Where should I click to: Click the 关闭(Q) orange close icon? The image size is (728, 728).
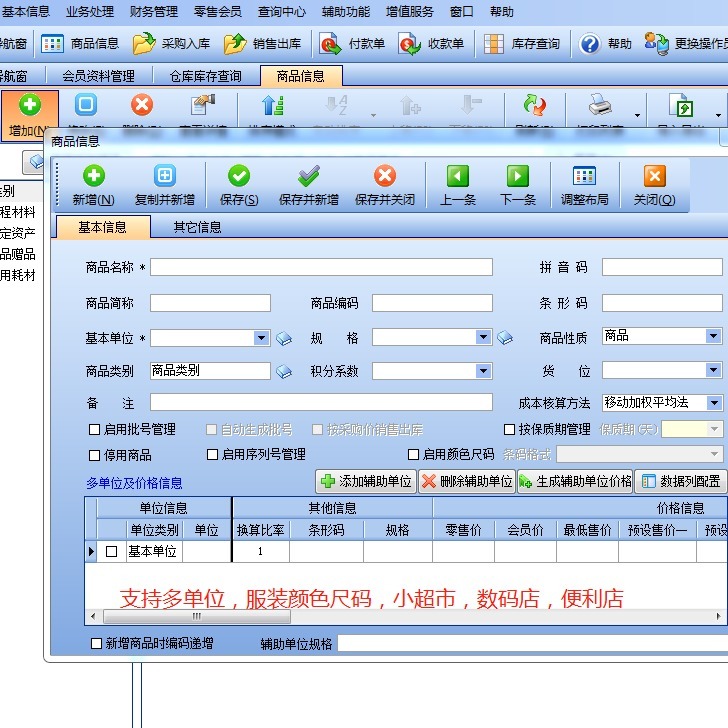pos(655,176)
